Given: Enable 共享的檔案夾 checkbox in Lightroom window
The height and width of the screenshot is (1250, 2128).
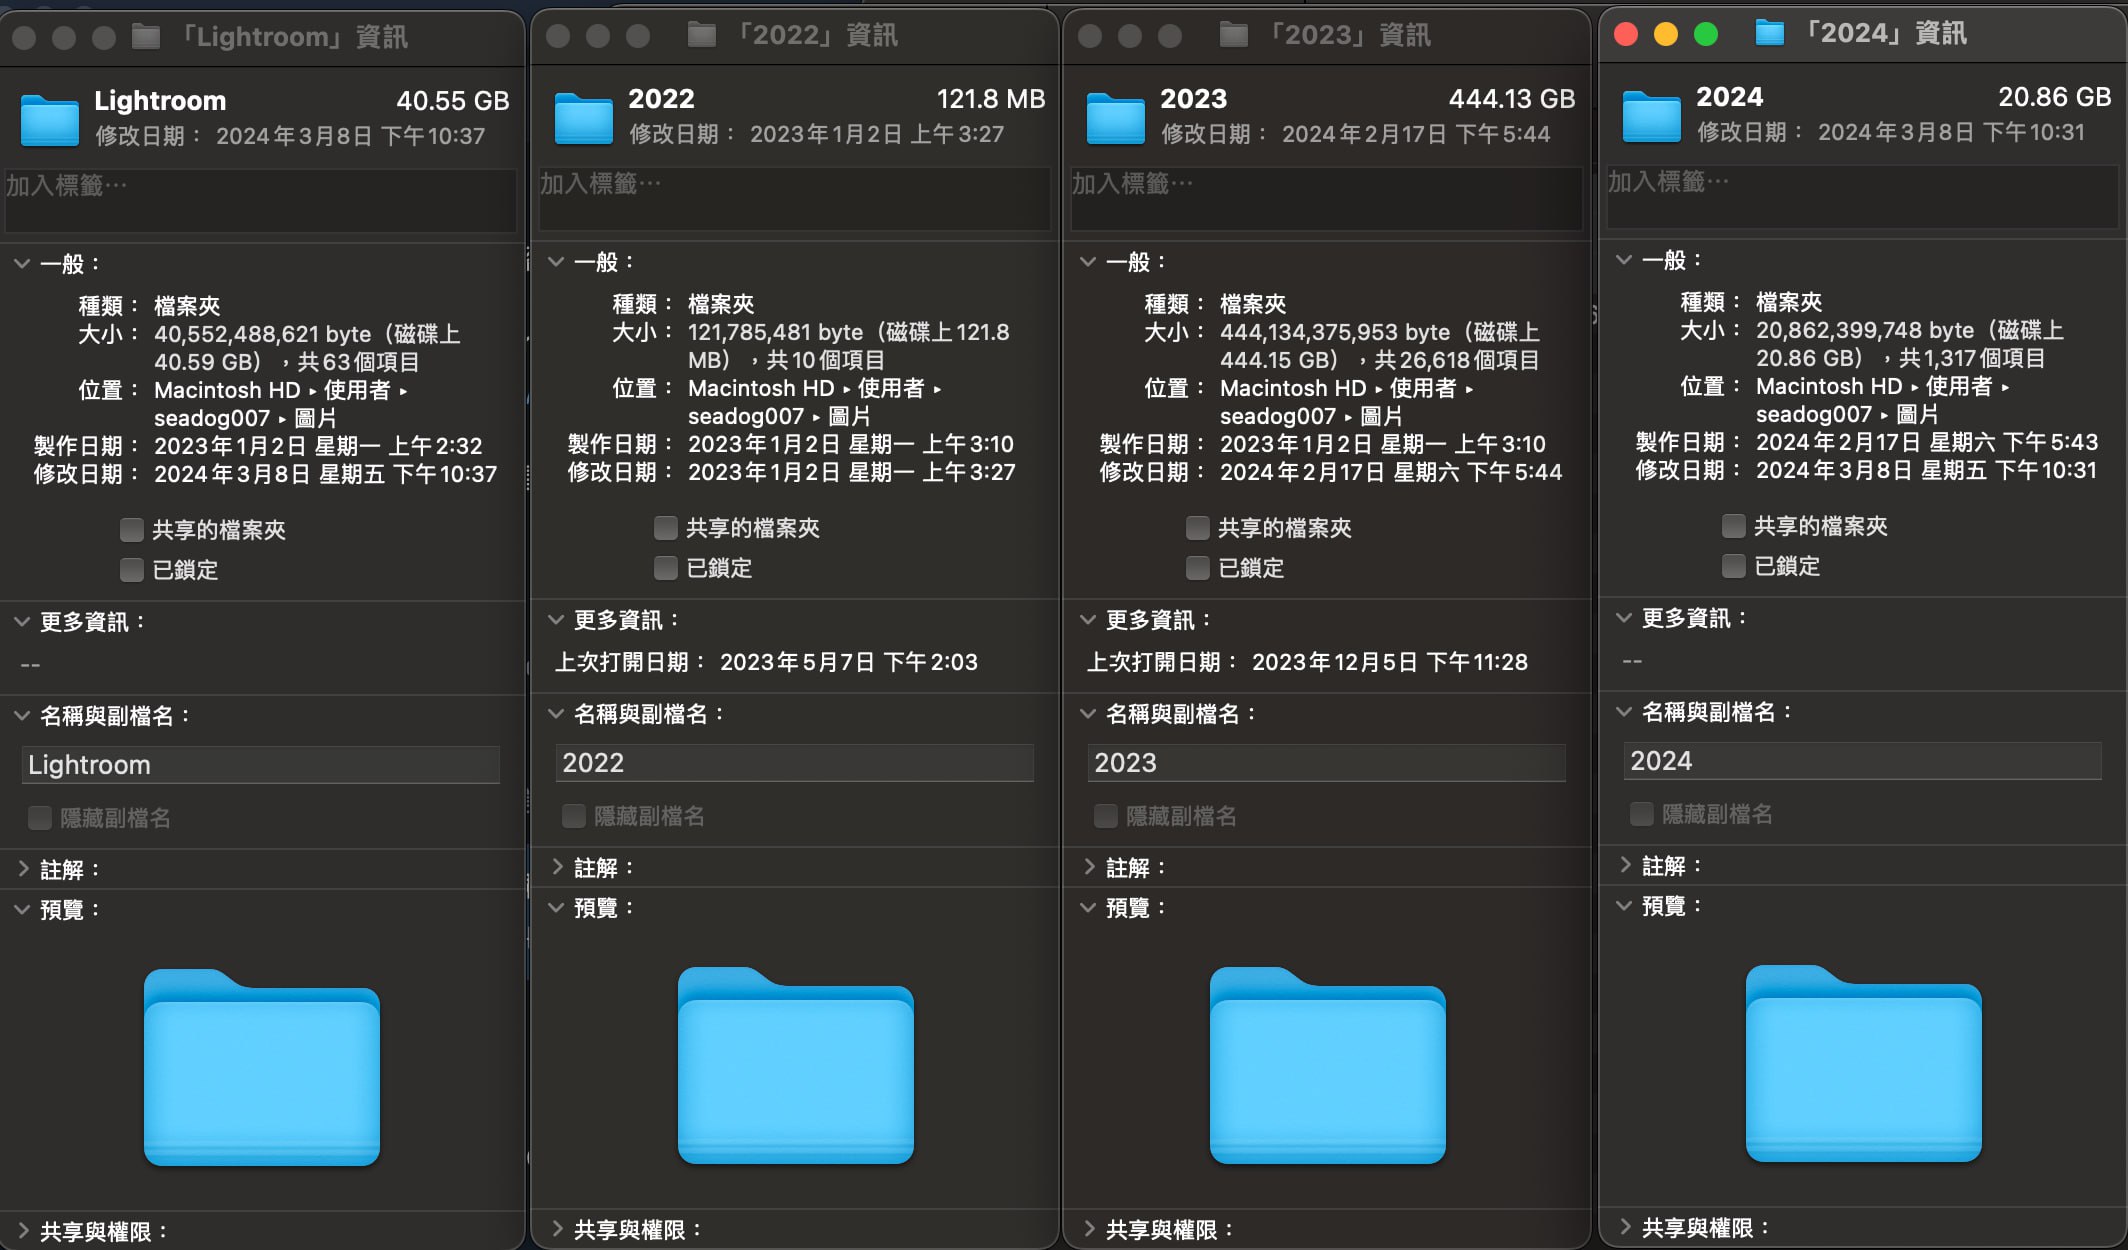Looking at the screenshot, I should click(132, 529).
